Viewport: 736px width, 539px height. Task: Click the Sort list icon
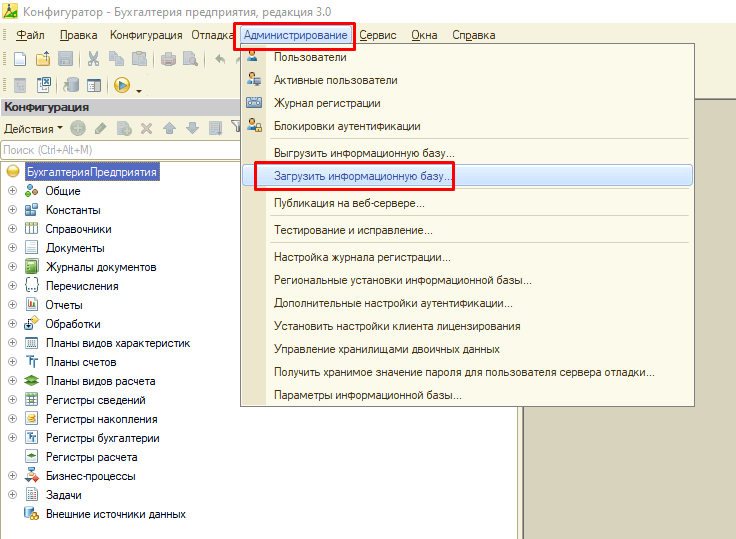click(x=215, y=128)
